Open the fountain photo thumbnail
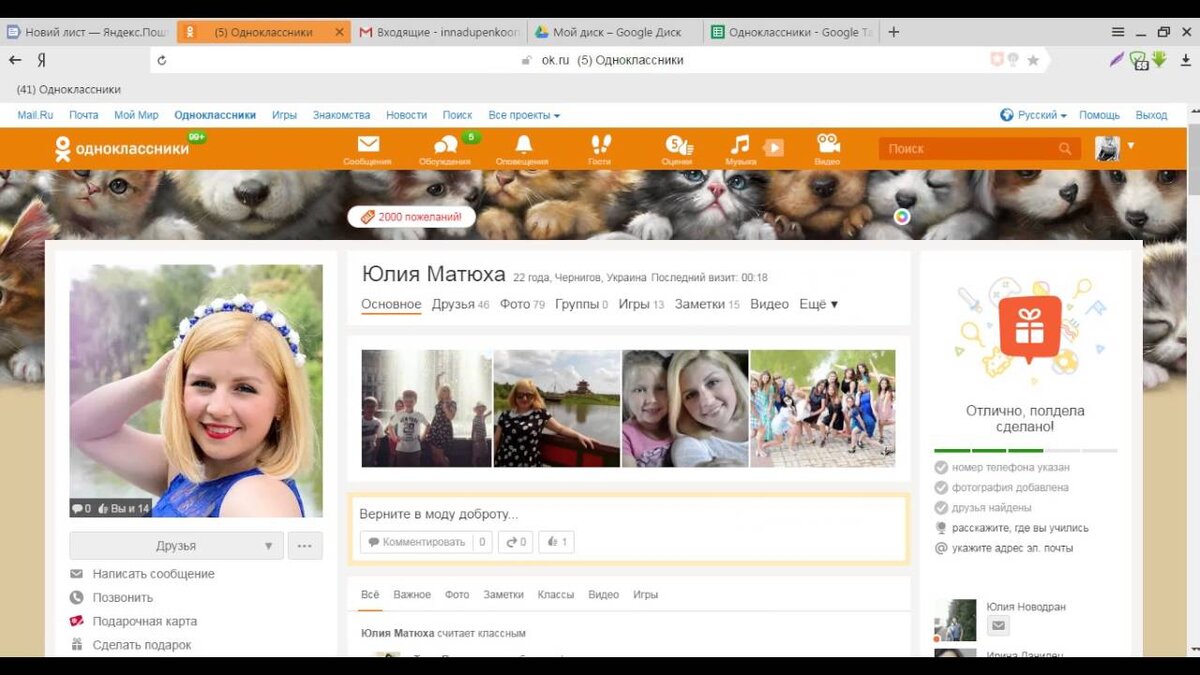Screen dimensions: 1200x675 point(426,408)
